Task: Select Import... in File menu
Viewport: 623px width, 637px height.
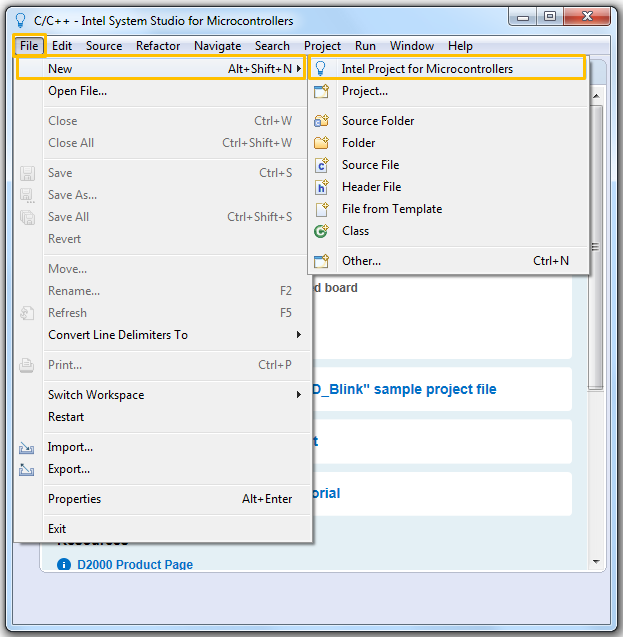Action: click(x=162, y=447)
